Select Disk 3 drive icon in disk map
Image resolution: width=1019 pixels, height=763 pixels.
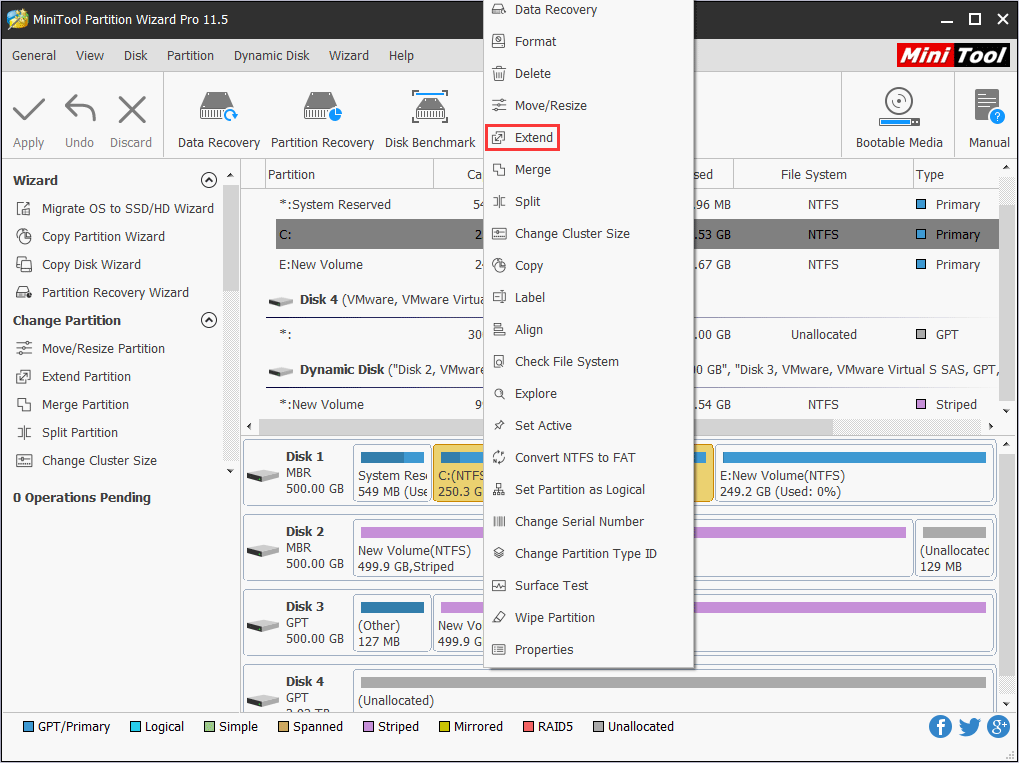263,626
